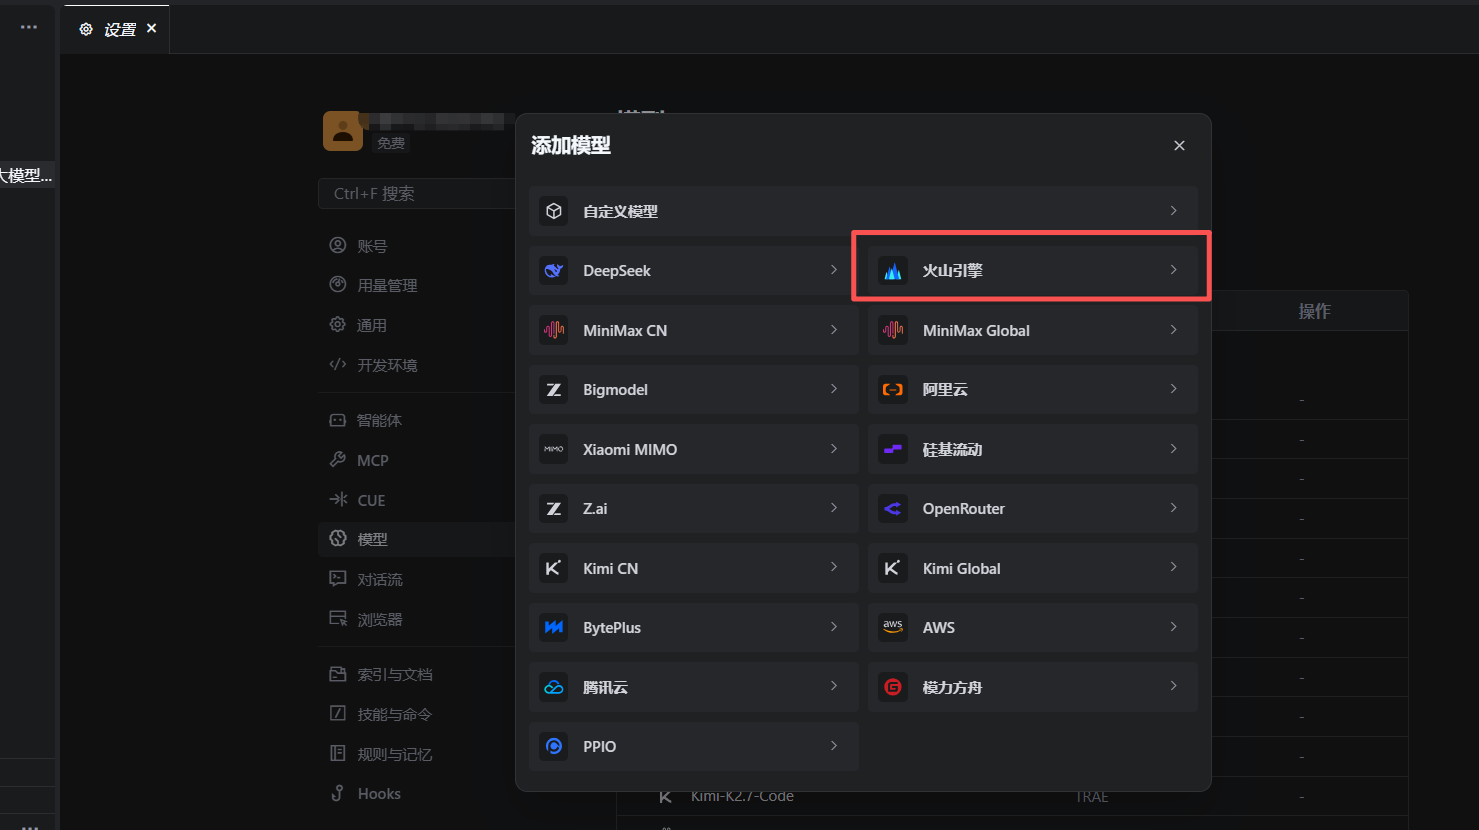Screen dimensions: 1479x830
Task: Expand the AWS row chevron
Action: (x=1173, y=627)
